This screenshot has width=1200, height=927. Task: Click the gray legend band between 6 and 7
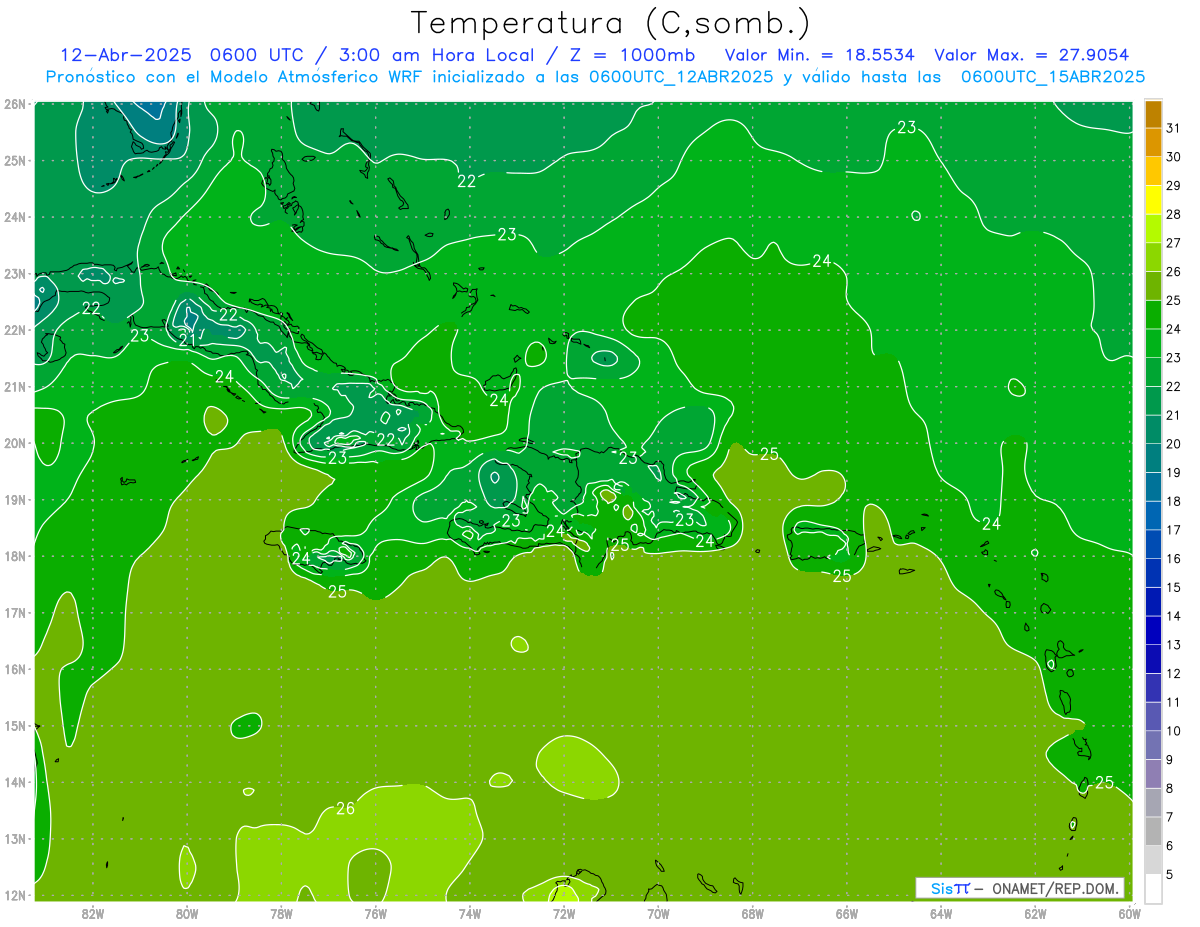pyautogui.click(x=1153, y=832)
